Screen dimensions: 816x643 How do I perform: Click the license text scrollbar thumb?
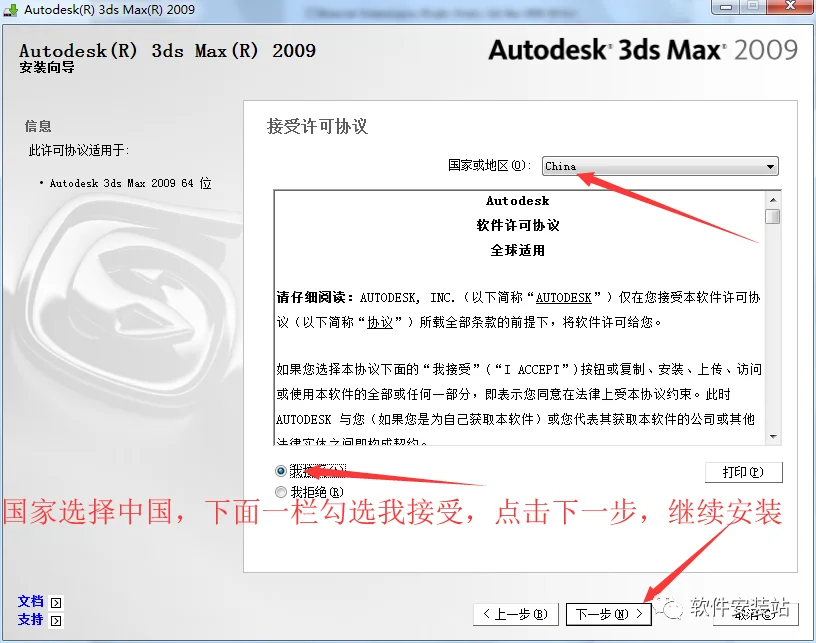(x=773, y=216)
